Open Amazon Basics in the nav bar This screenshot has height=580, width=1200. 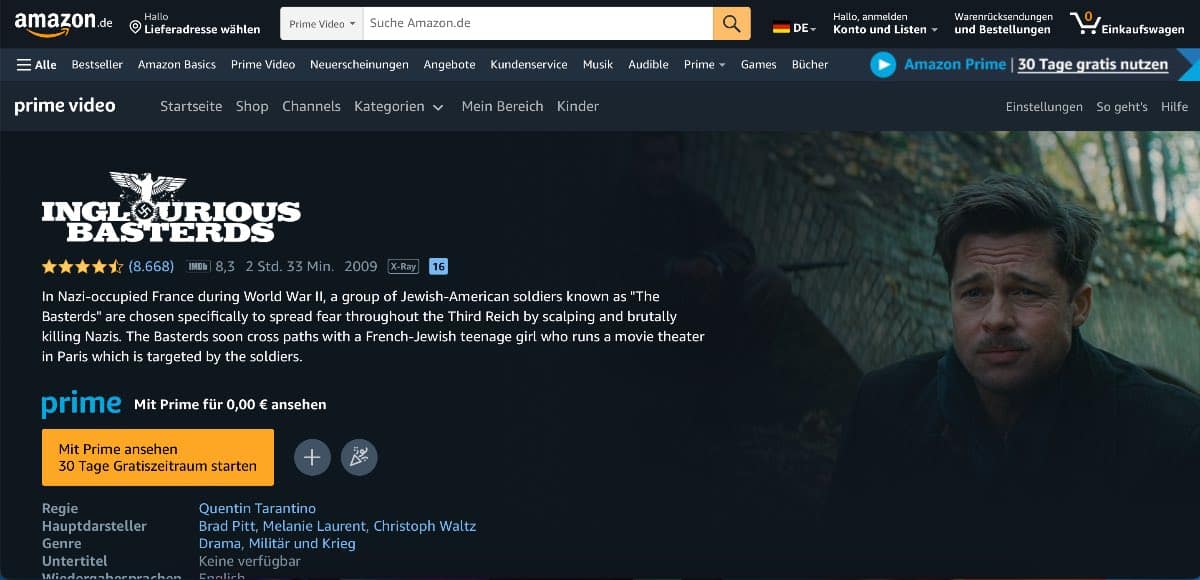[x=177, y=64]
